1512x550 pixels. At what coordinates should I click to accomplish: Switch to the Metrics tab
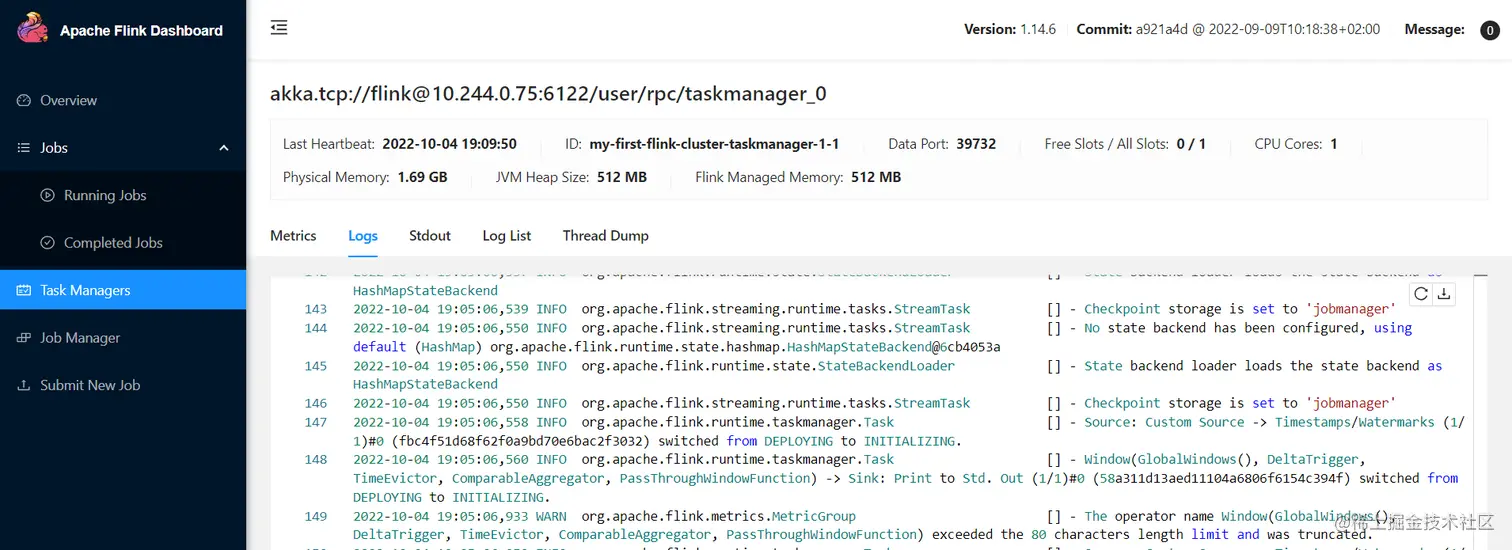coord(293,236)
